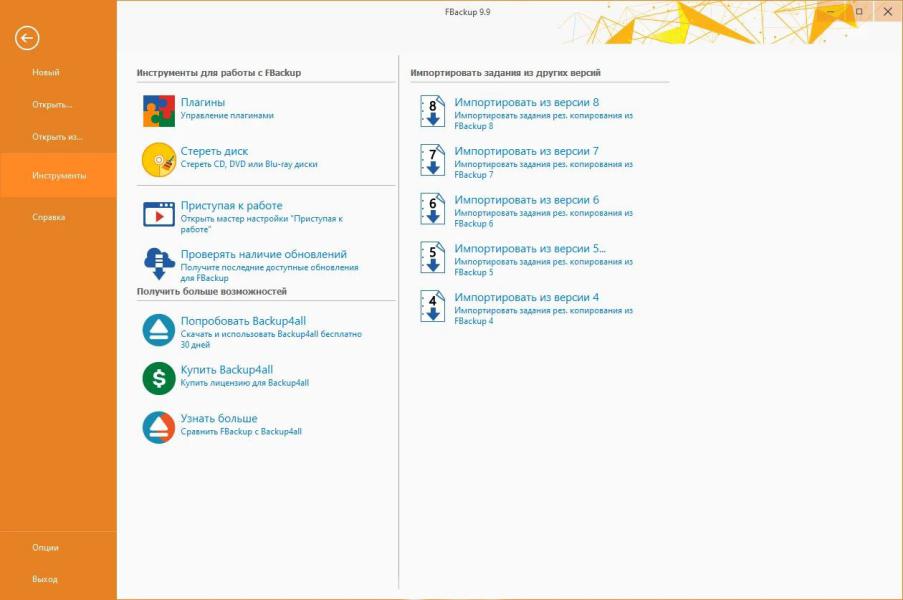903x600 pixels.
Task: Open the Плагины link
Action: [x=203, y=102]
